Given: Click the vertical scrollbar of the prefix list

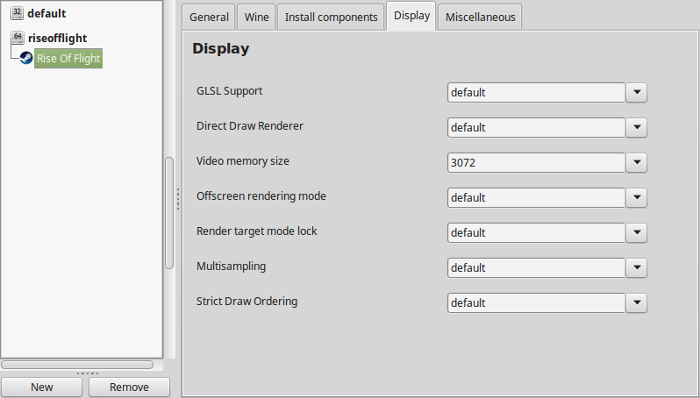Looking at the screenshot, I should tap(169, 213).
